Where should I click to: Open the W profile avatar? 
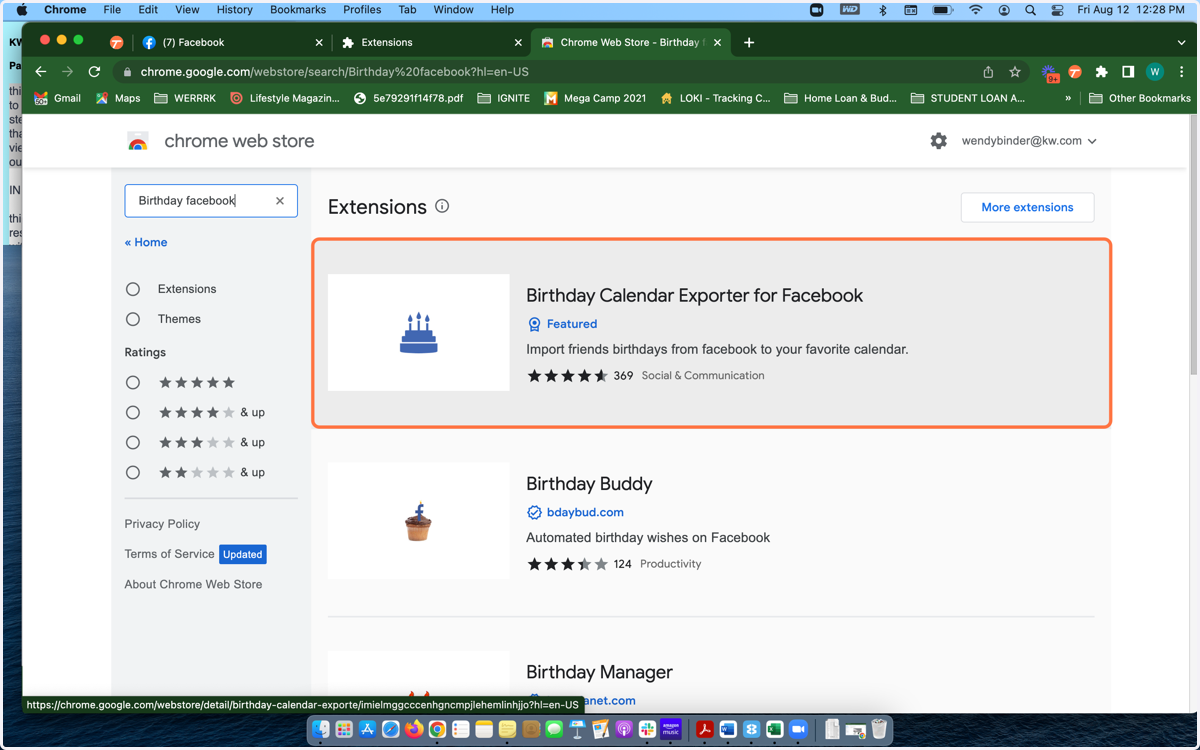pos(1155,72)
